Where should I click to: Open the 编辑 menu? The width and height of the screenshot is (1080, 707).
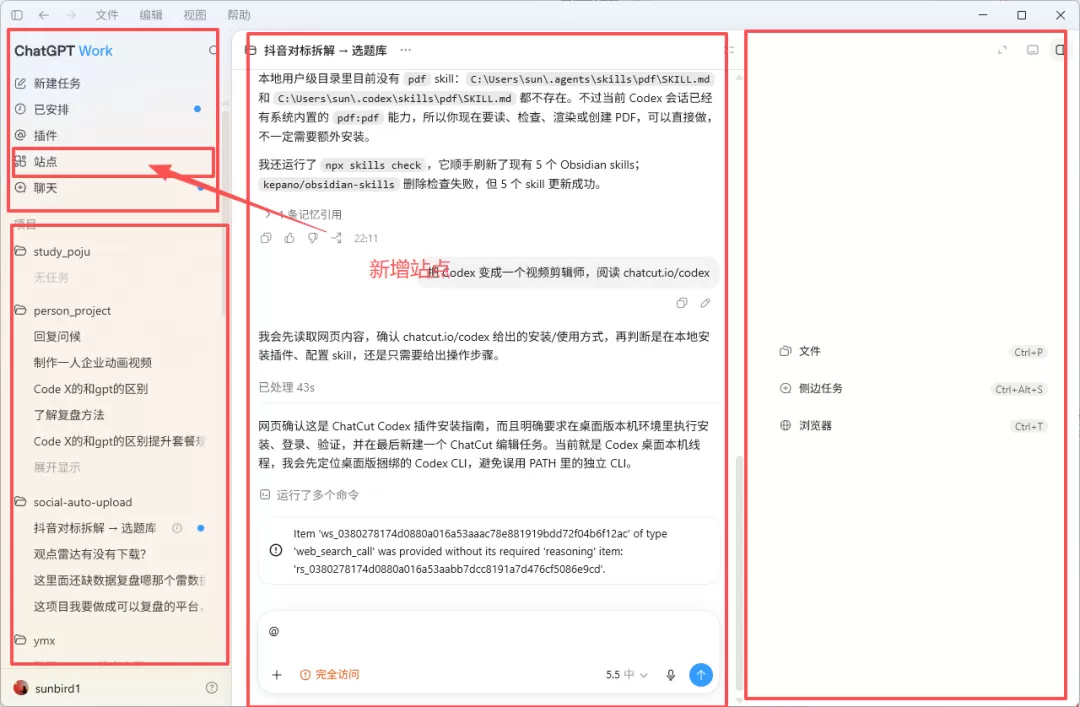[x=151, y=14]
